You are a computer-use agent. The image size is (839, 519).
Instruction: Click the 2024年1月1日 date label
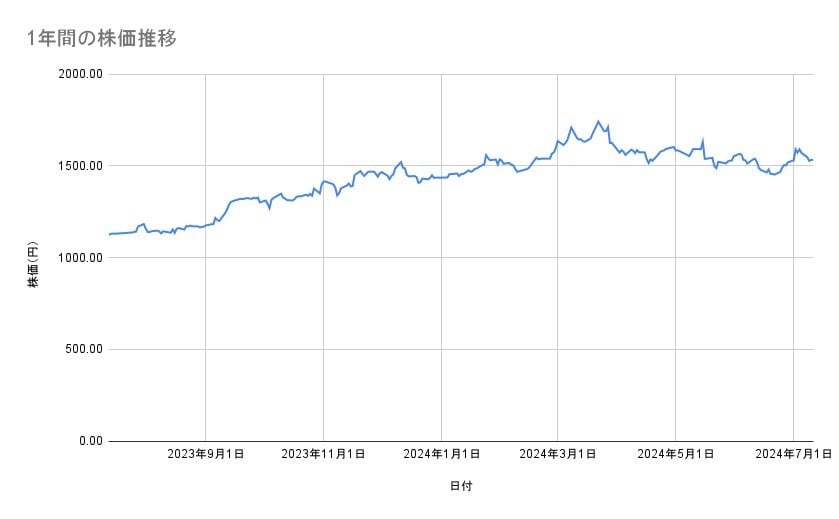pyautogui.click(x=441, y=455)
